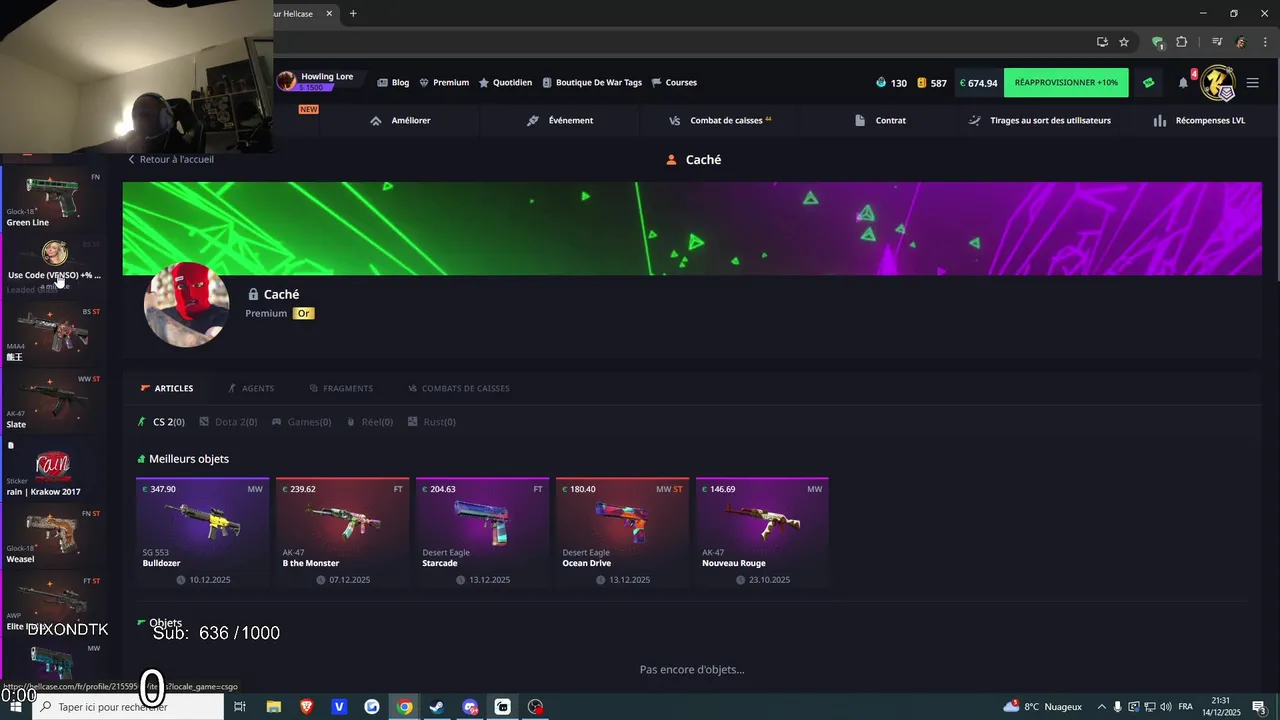The image size is (1280, 720).
Task: Open the notifications bell icon
Action: pyautogui.click(x=1183, y=83)
